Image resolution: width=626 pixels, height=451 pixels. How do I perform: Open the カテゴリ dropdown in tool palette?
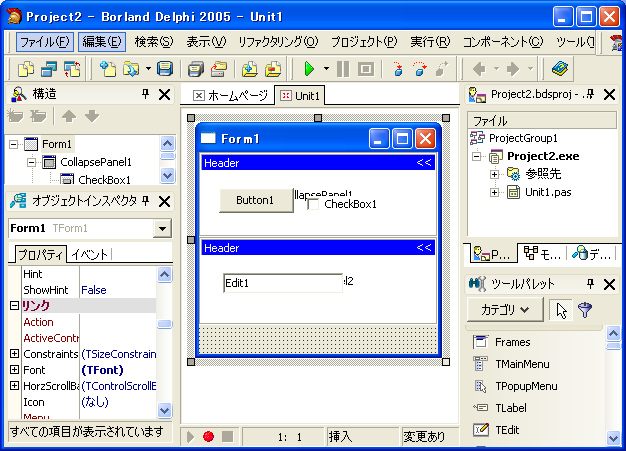(505, 310)
